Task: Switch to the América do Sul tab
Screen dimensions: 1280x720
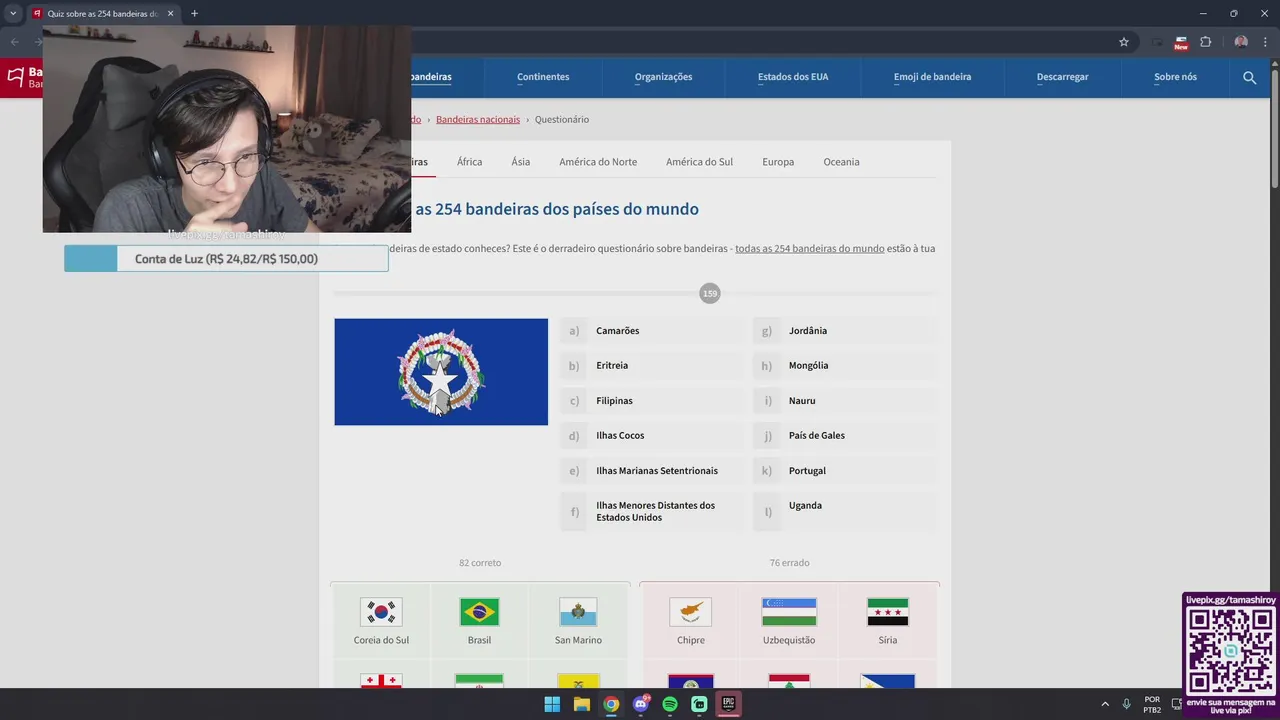Action: [699, 162]
